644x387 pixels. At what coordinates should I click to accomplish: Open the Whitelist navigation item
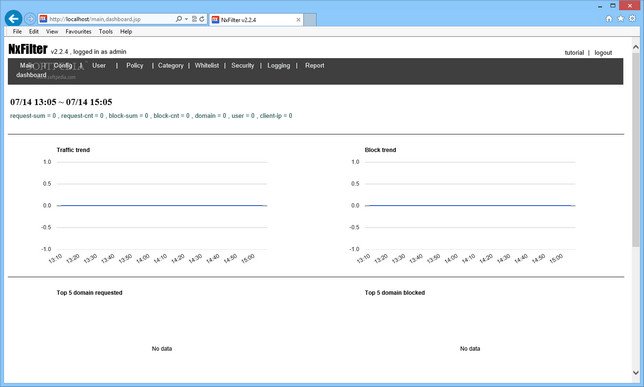207,65
